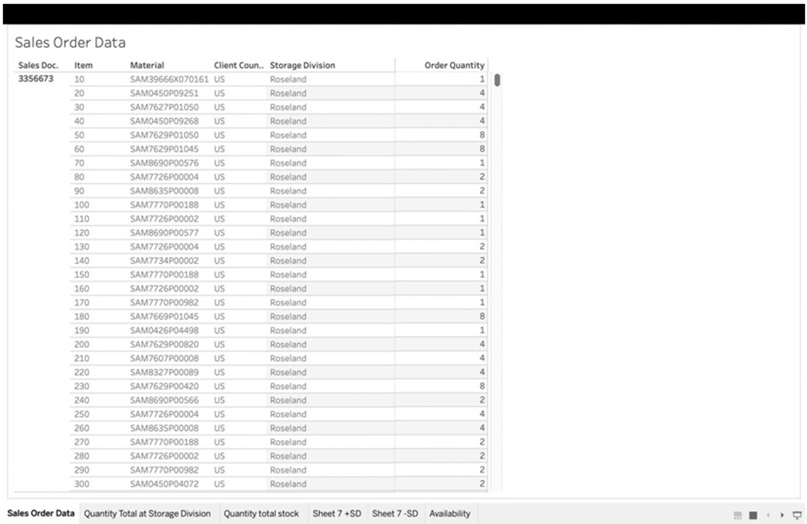Select order quantity for item 30

482,107
